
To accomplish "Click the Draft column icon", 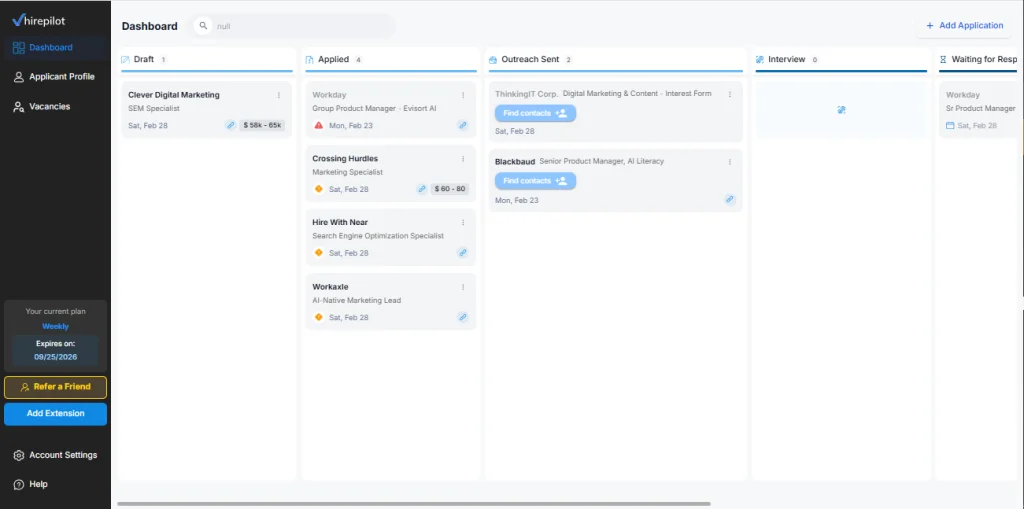I will click(125, 59).
